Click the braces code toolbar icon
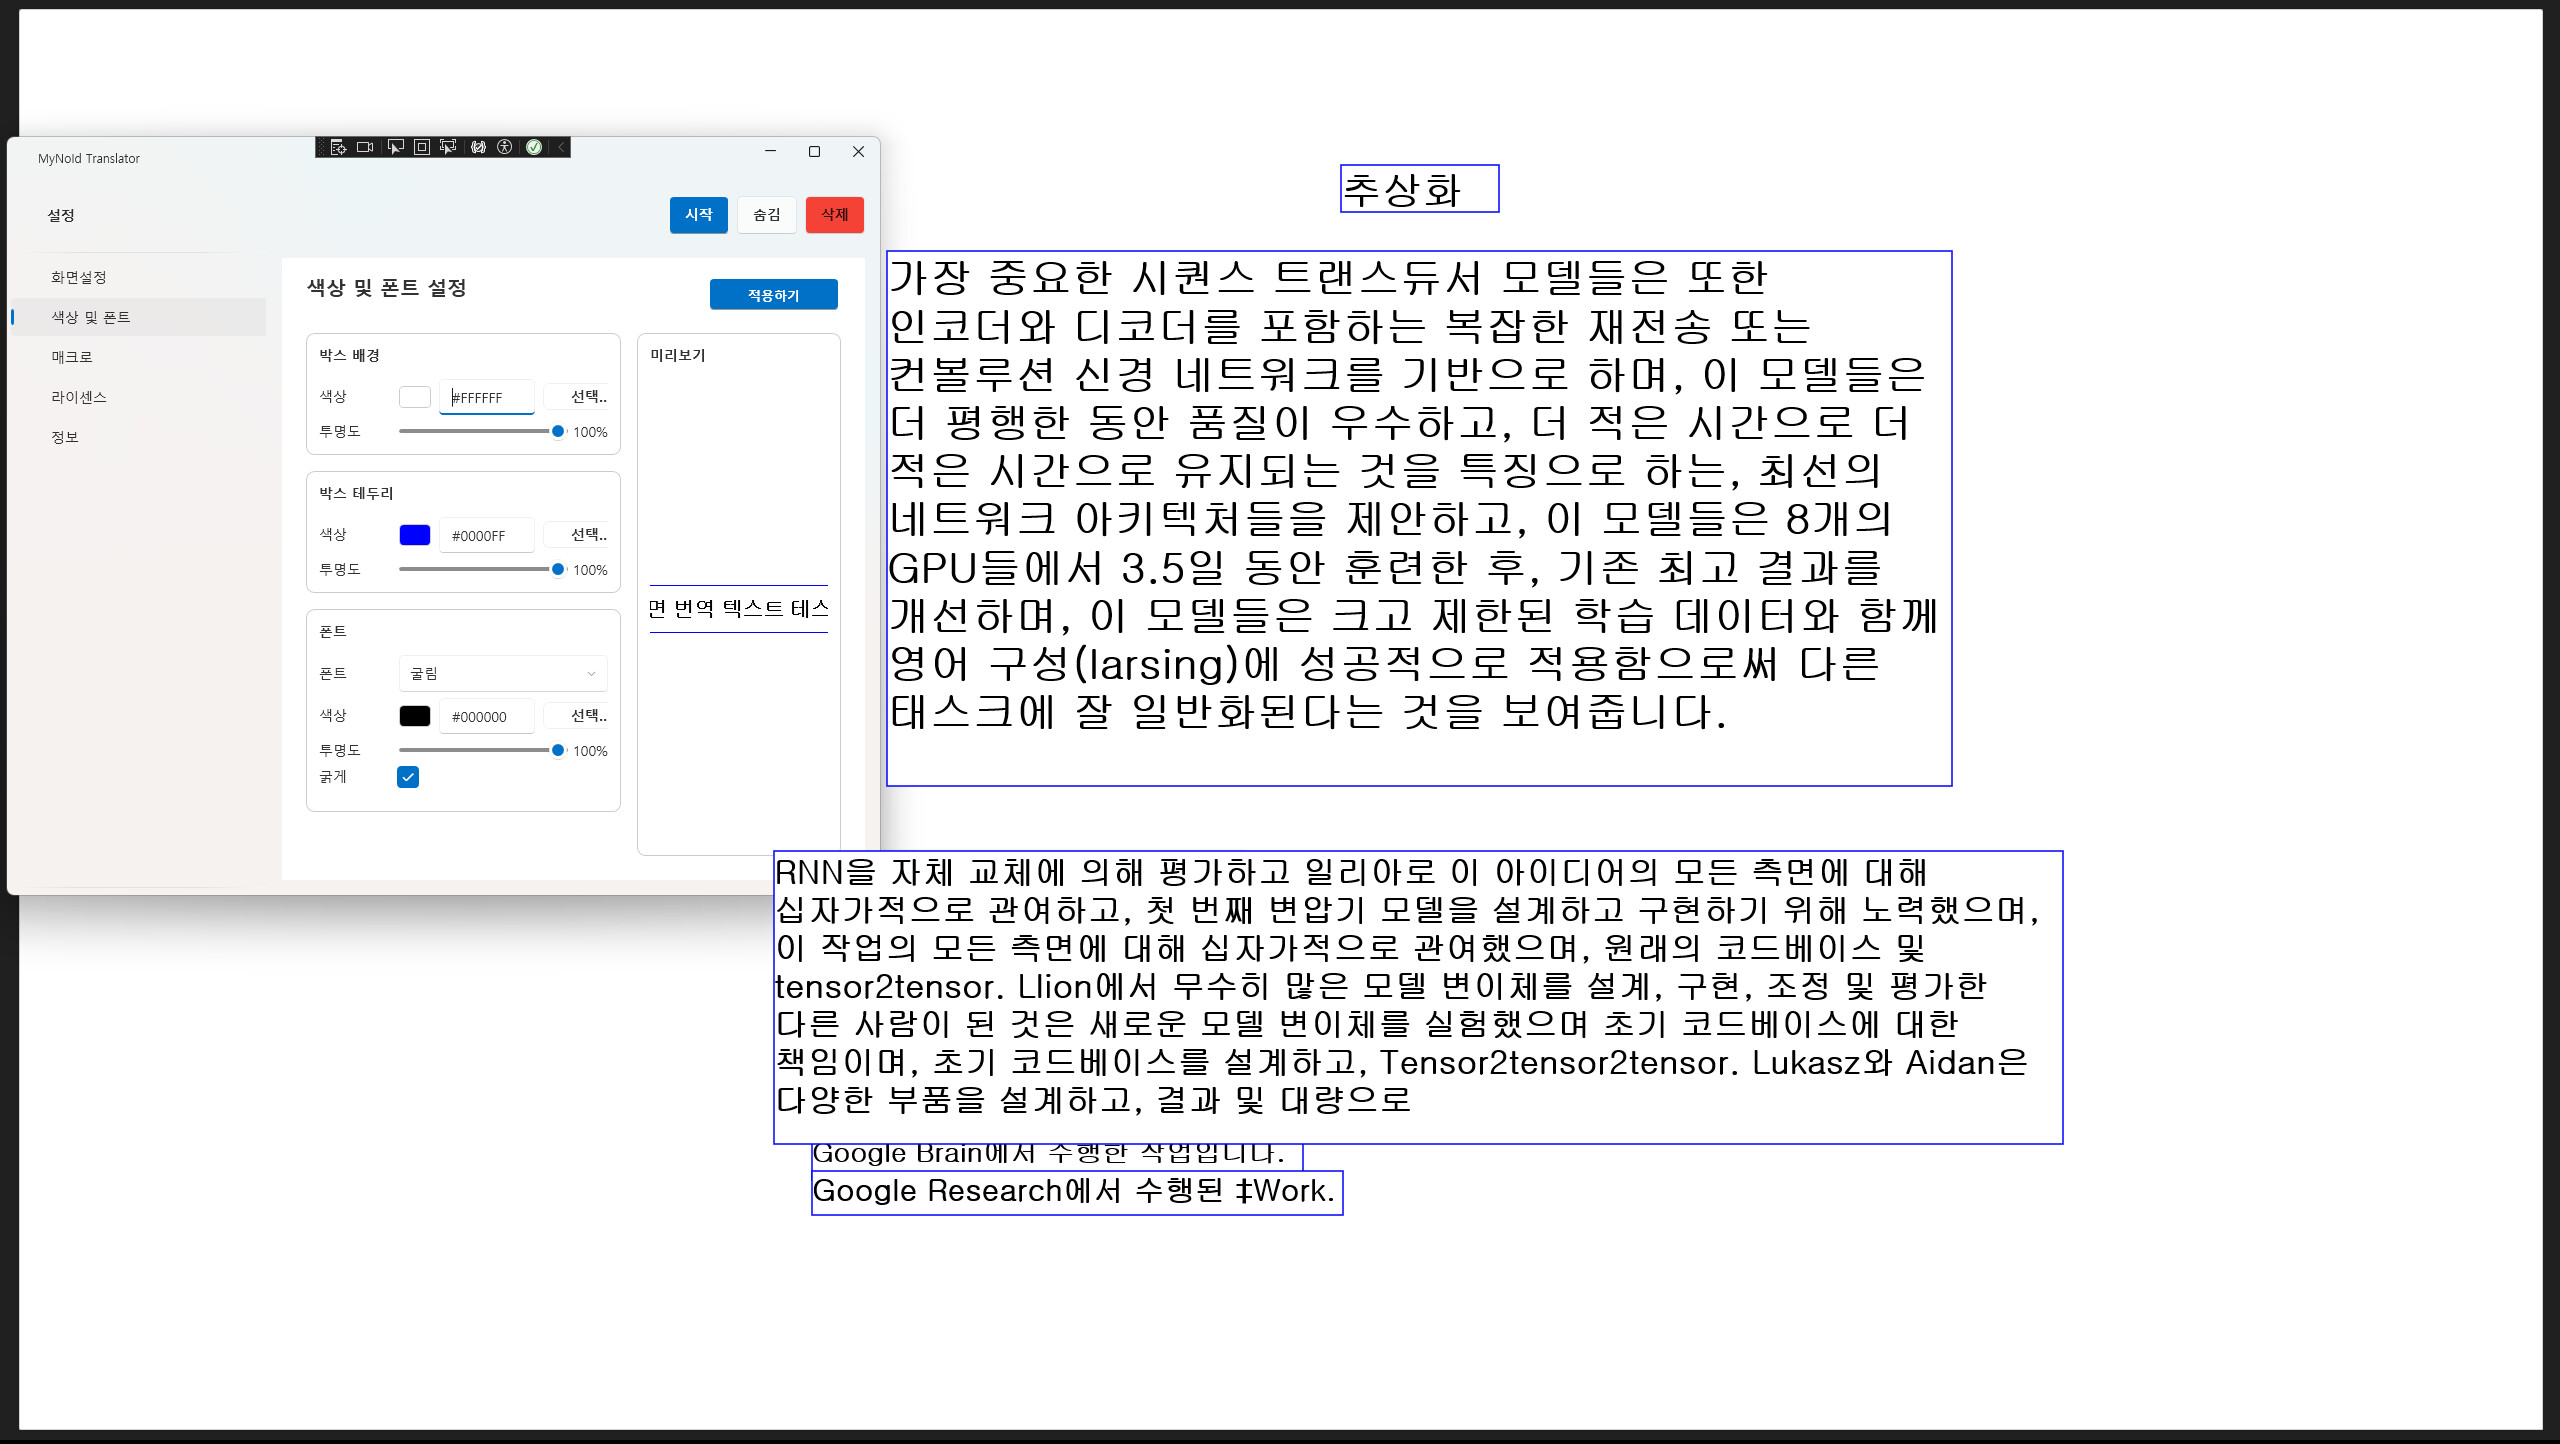The width and height of the screenshot is (2560, 1444). point(478,147)
